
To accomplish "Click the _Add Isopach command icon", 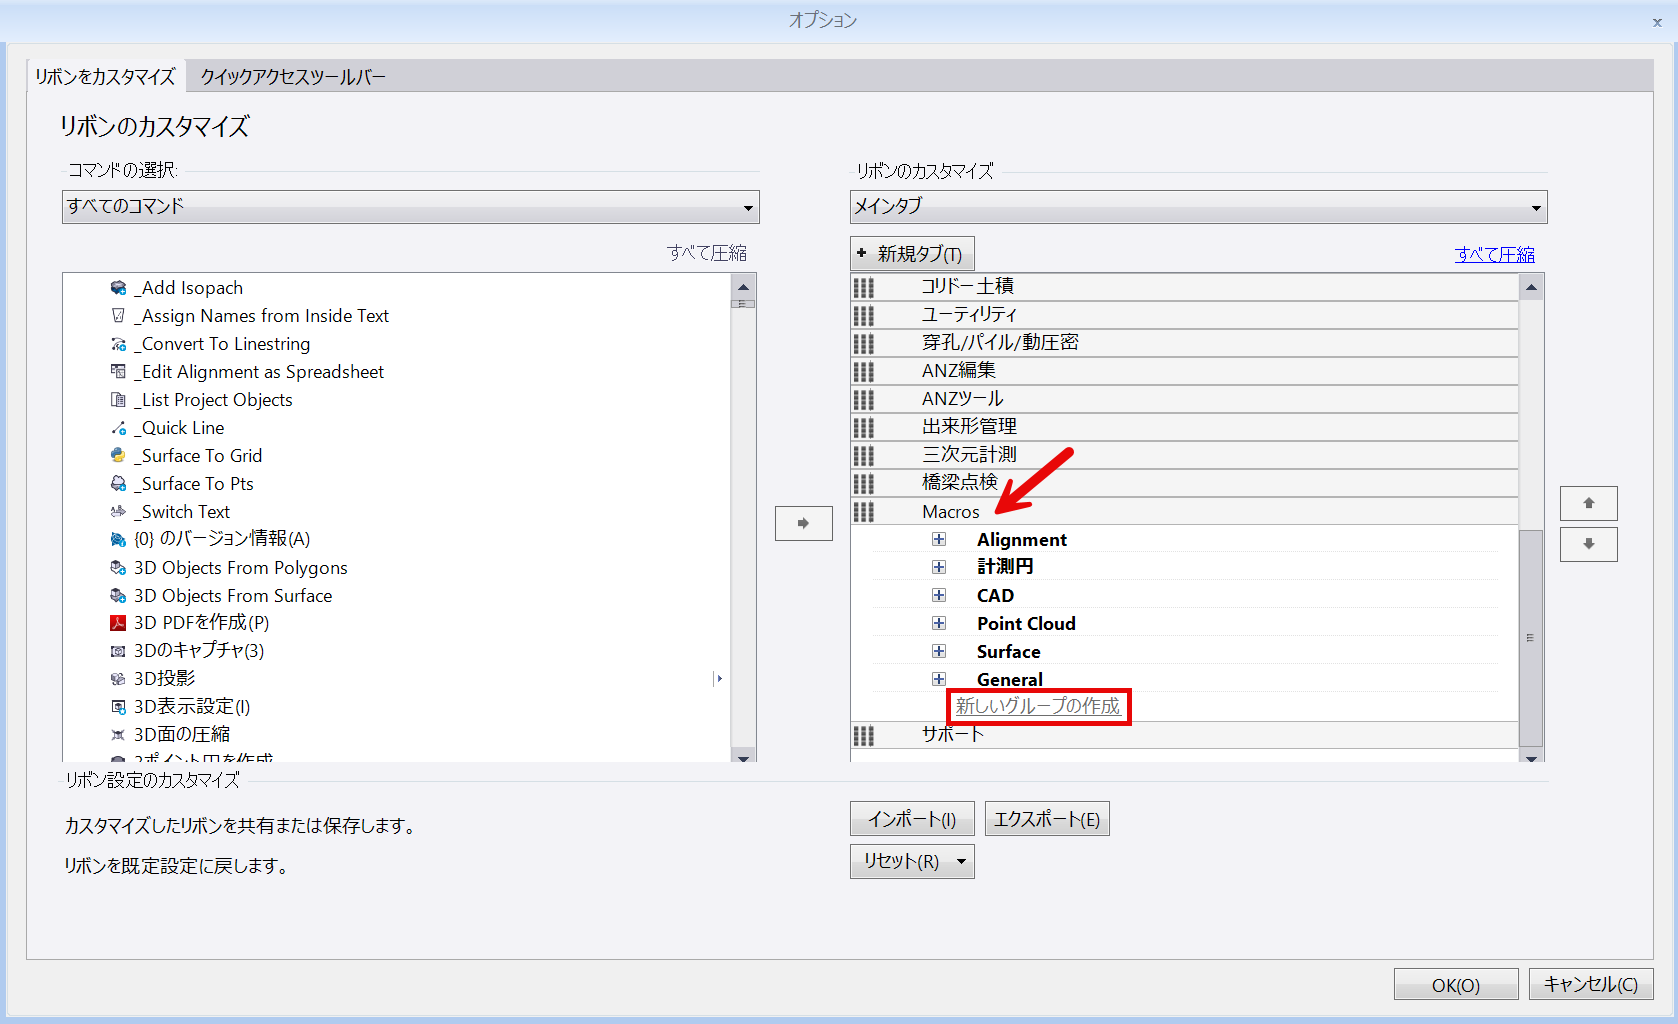I will tap(118, 288).
